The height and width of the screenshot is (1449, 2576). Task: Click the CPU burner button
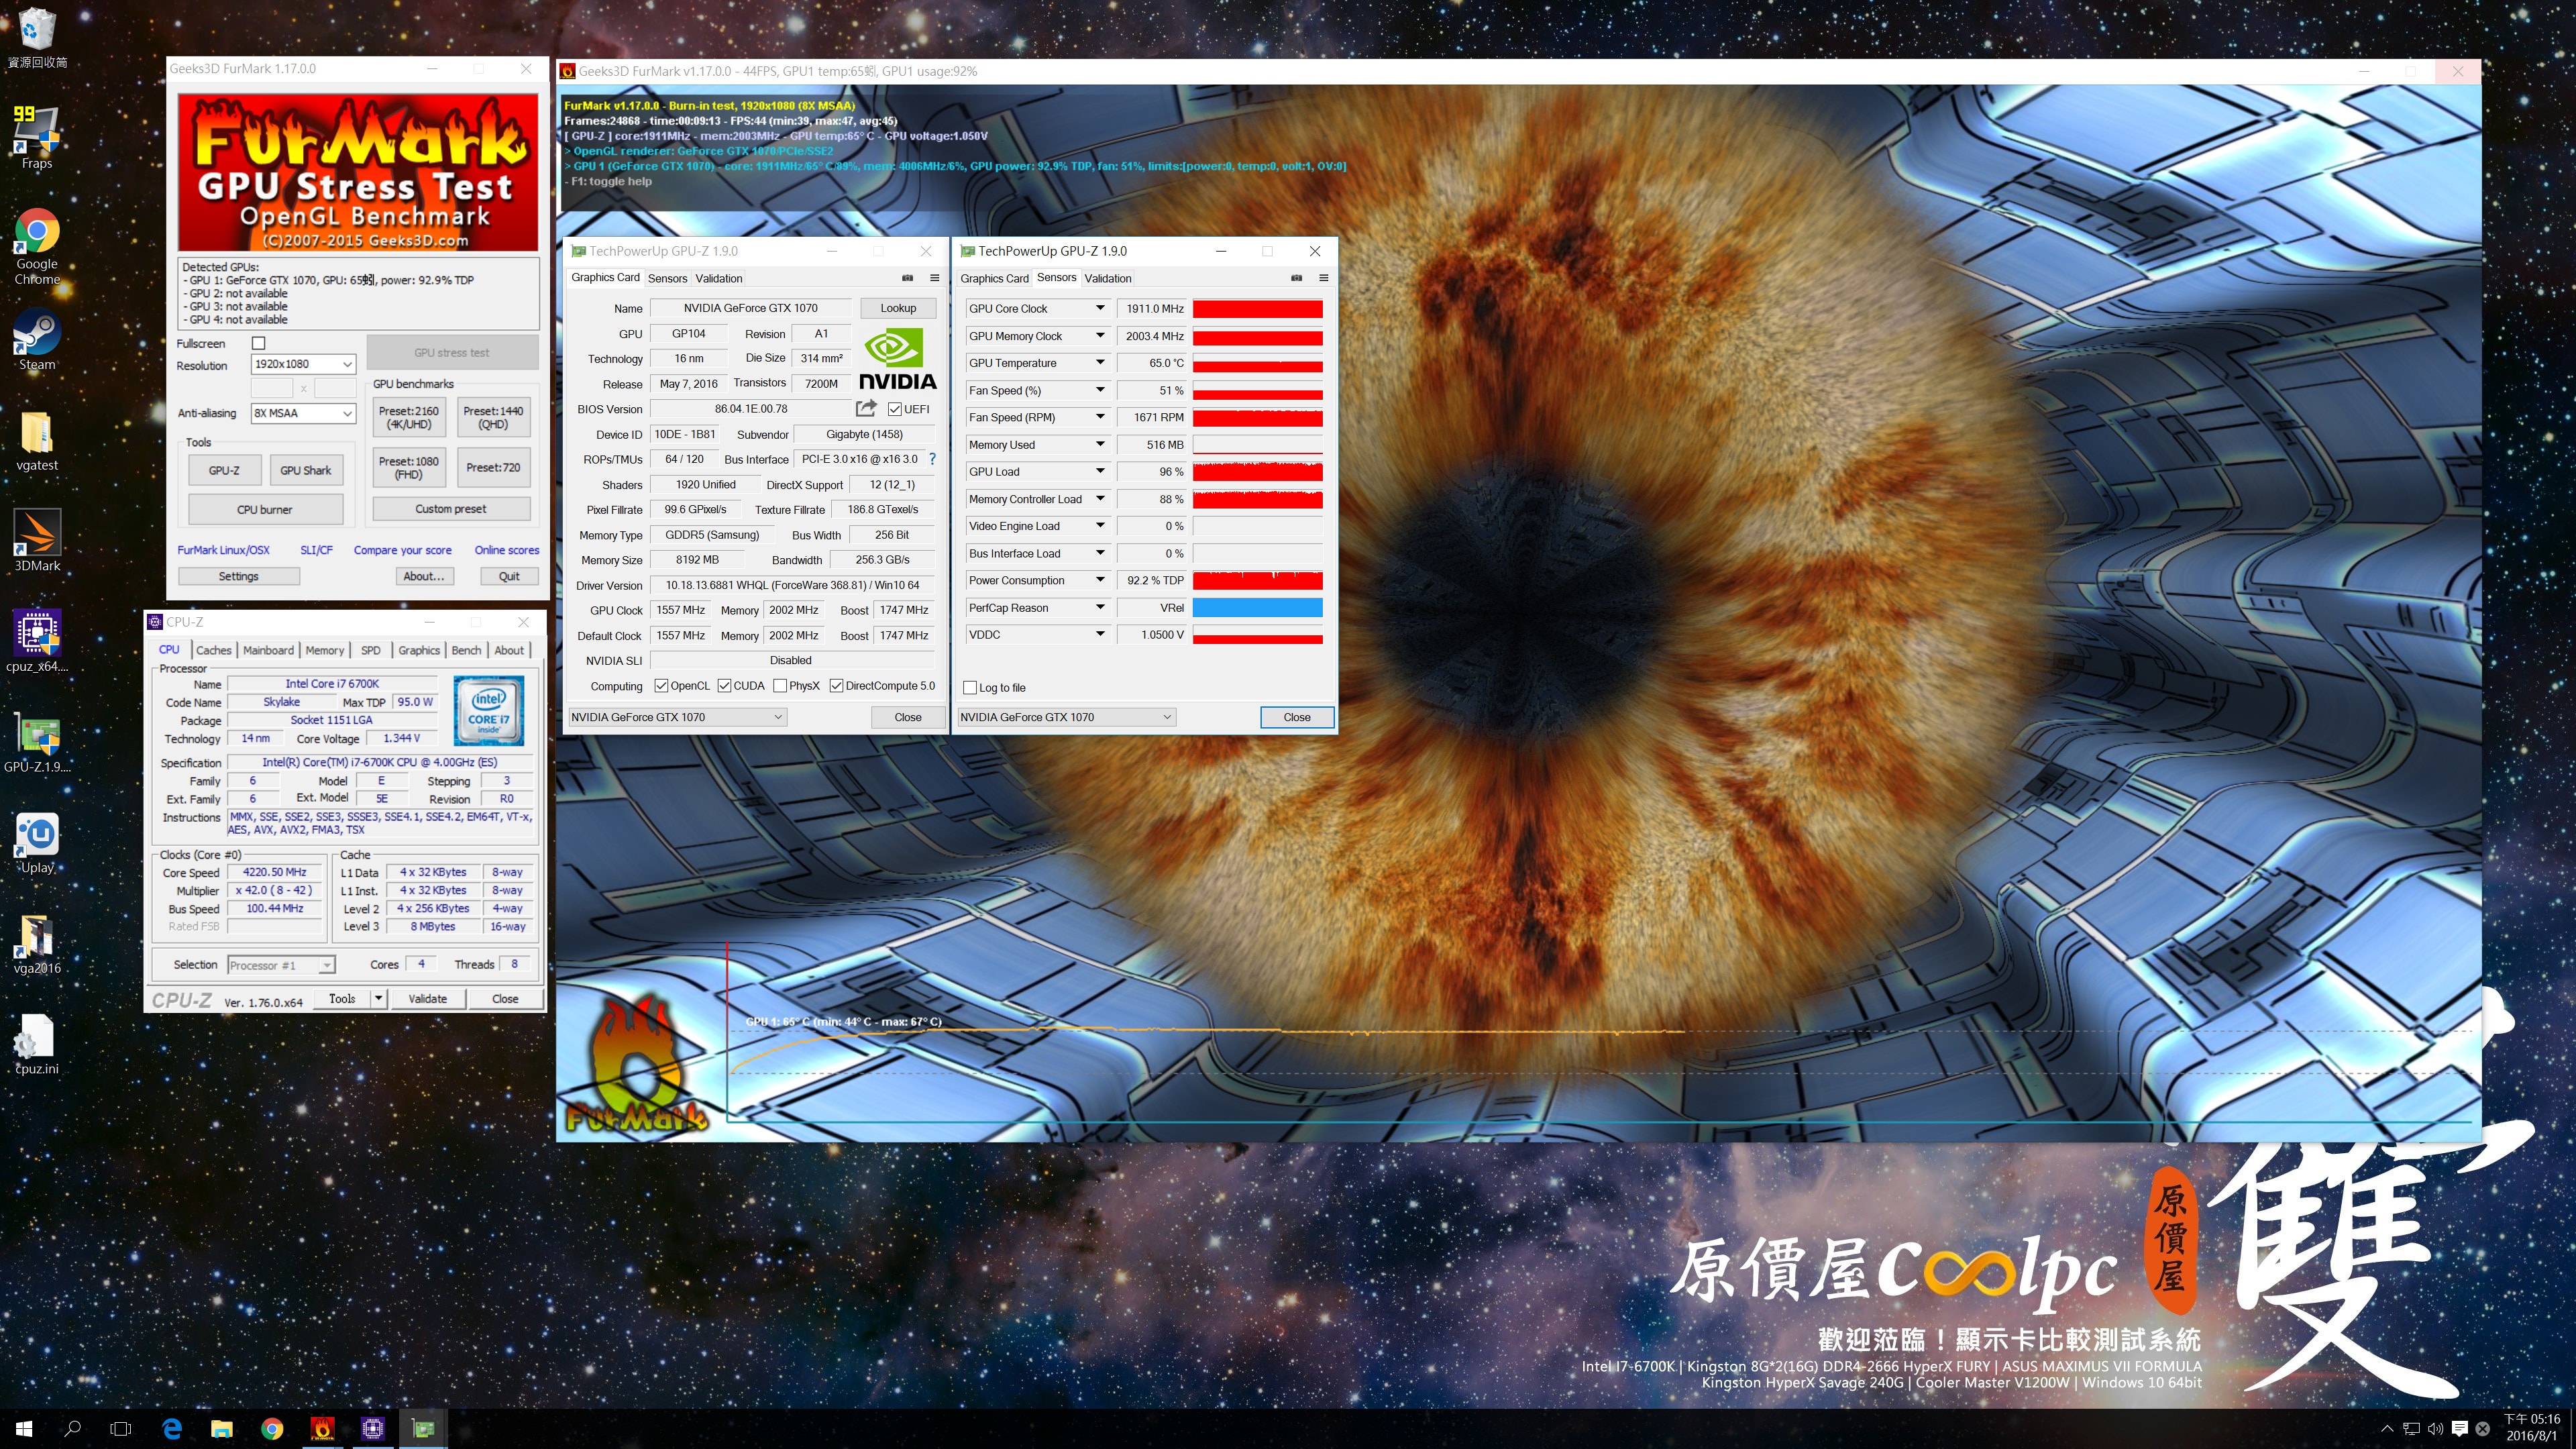coord(264,509)
